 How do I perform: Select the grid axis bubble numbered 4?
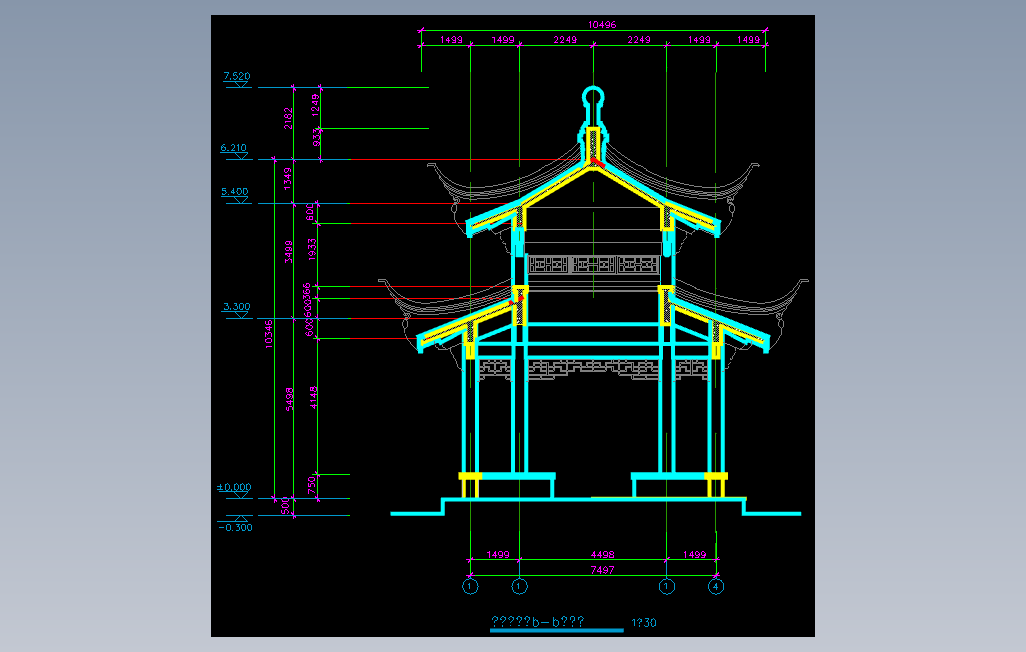[x=716, y=587]
